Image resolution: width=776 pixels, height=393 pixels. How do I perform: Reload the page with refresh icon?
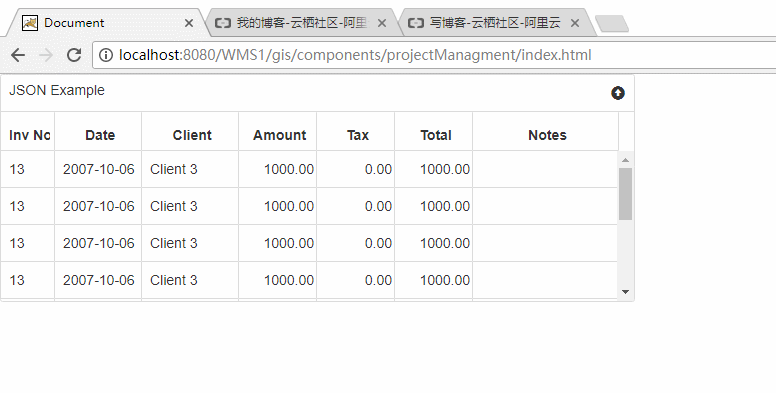click(74, 55)
